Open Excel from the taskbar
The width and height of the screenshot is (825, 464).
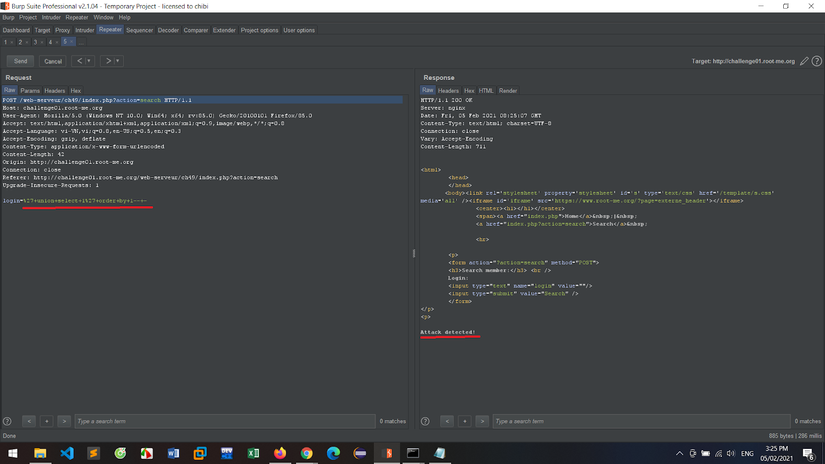coord(253,453)
